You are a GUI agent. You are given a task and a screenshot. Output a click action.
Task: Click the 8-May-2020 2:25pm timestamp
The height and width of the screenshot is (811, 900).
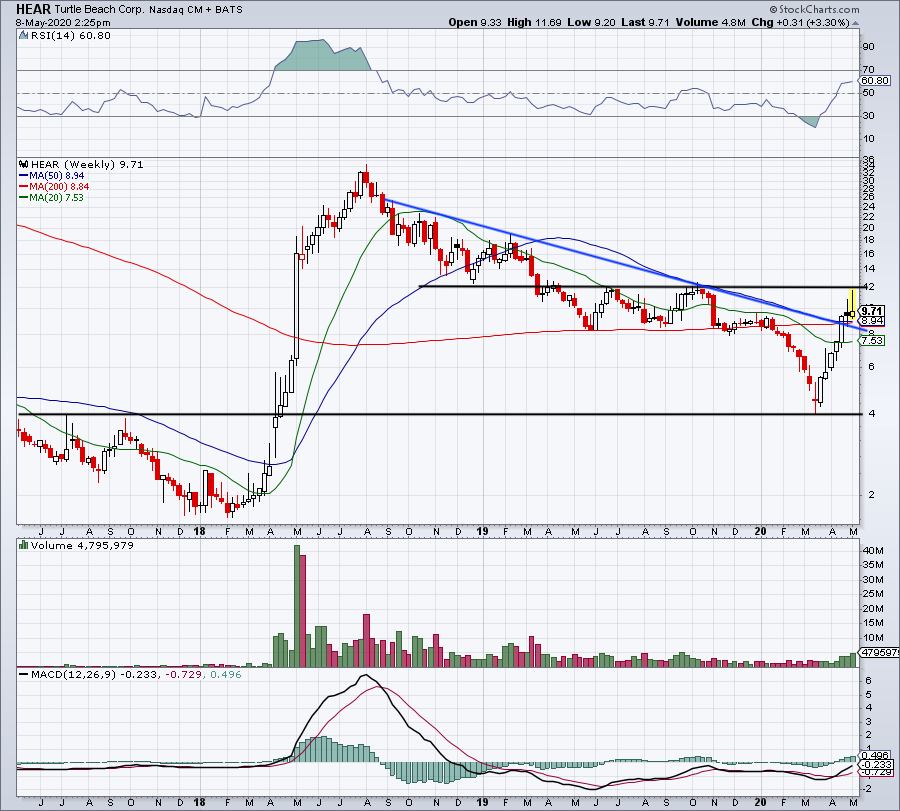pyautogui.click(x=63, y=23)
